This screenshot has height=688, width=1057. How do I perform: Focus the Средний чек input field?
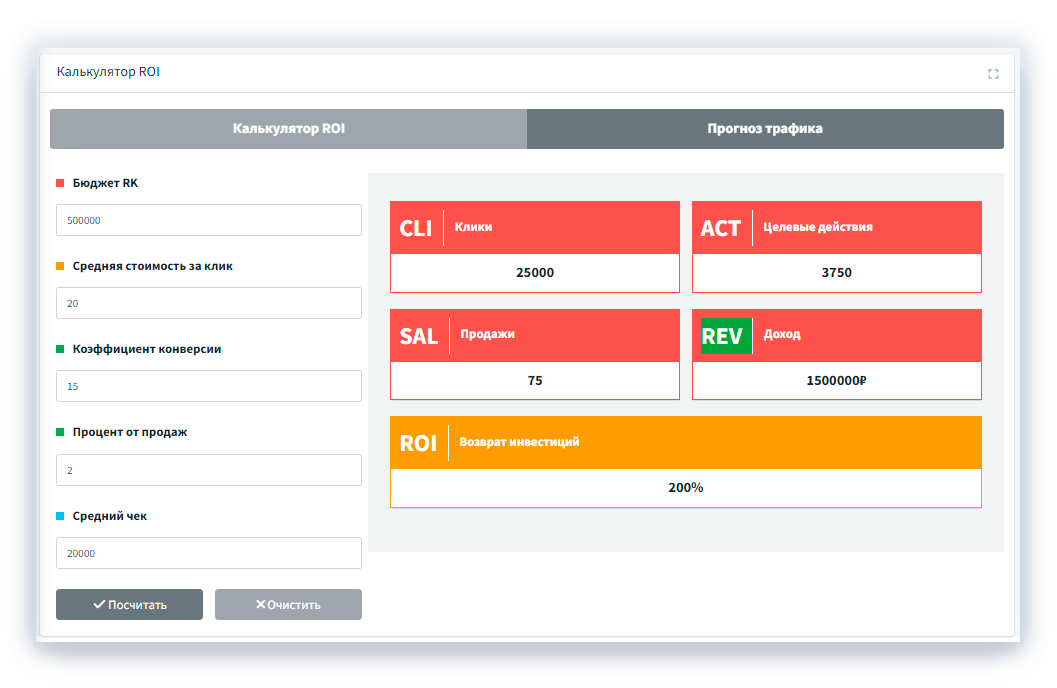point(208,553)
